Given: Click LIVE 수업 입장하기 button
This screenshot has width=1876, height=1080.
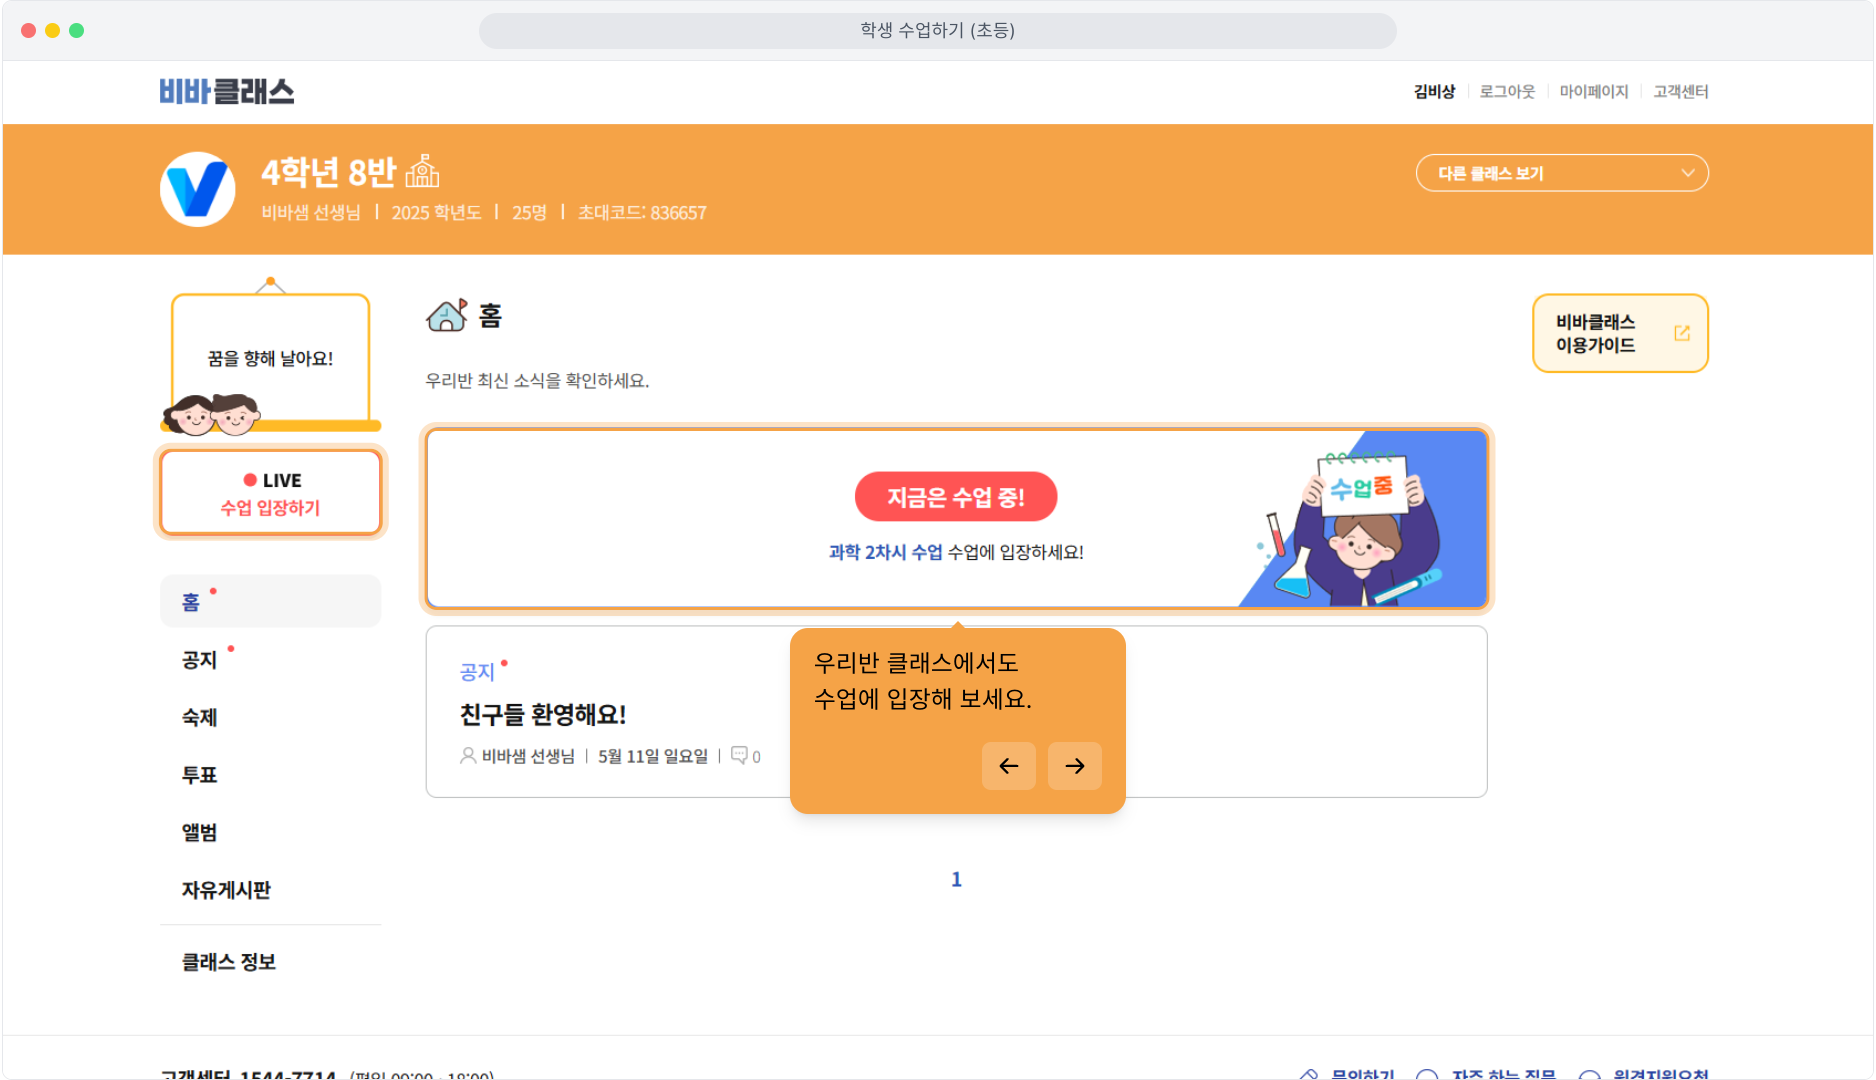Looking at the screenshot, I should (270, 493).
